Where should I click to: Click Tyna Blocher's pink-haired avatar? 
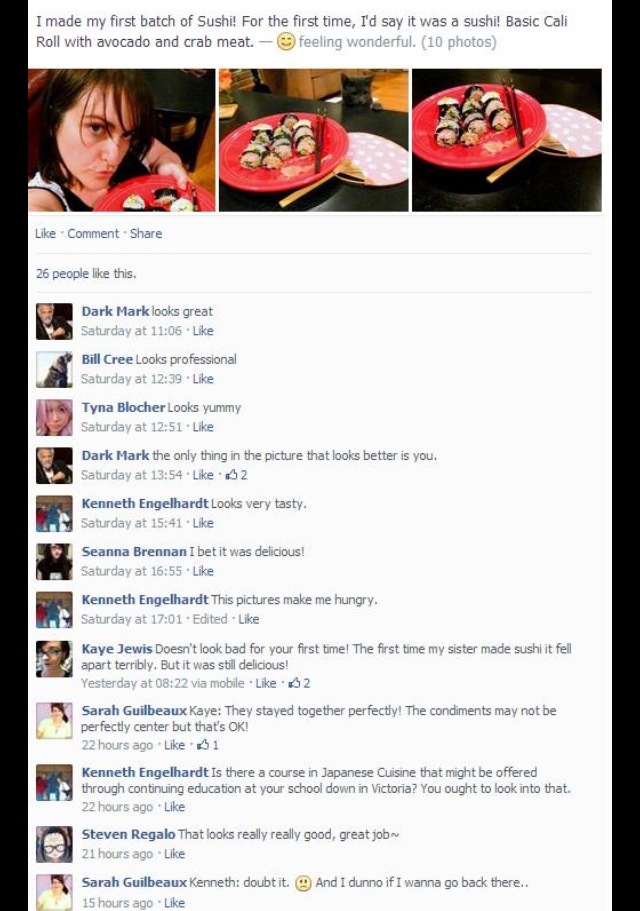(x=54, y=418)
